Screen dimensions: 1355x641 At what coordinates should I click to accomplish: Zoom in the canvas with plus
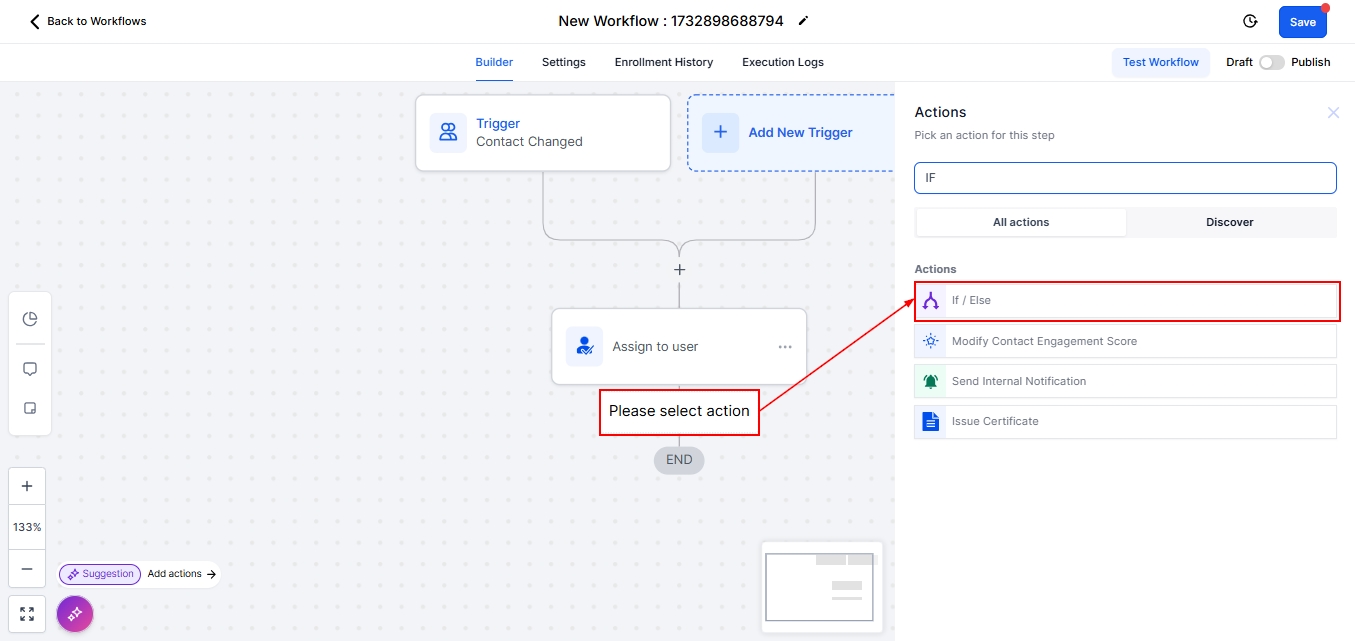click(27, 487)
